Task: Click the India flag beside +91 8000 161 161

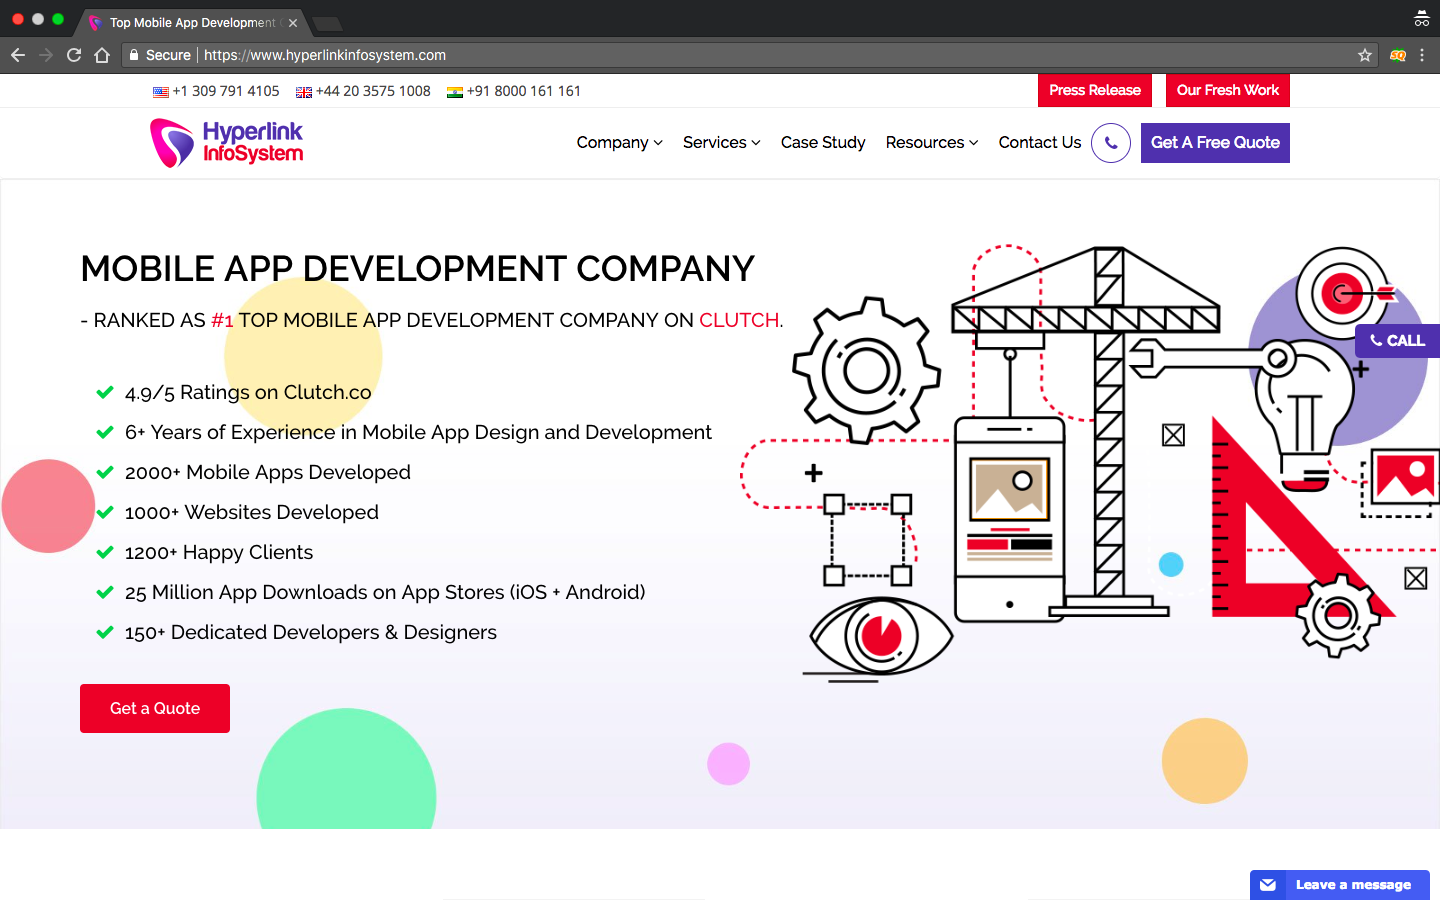Action: 455,91
